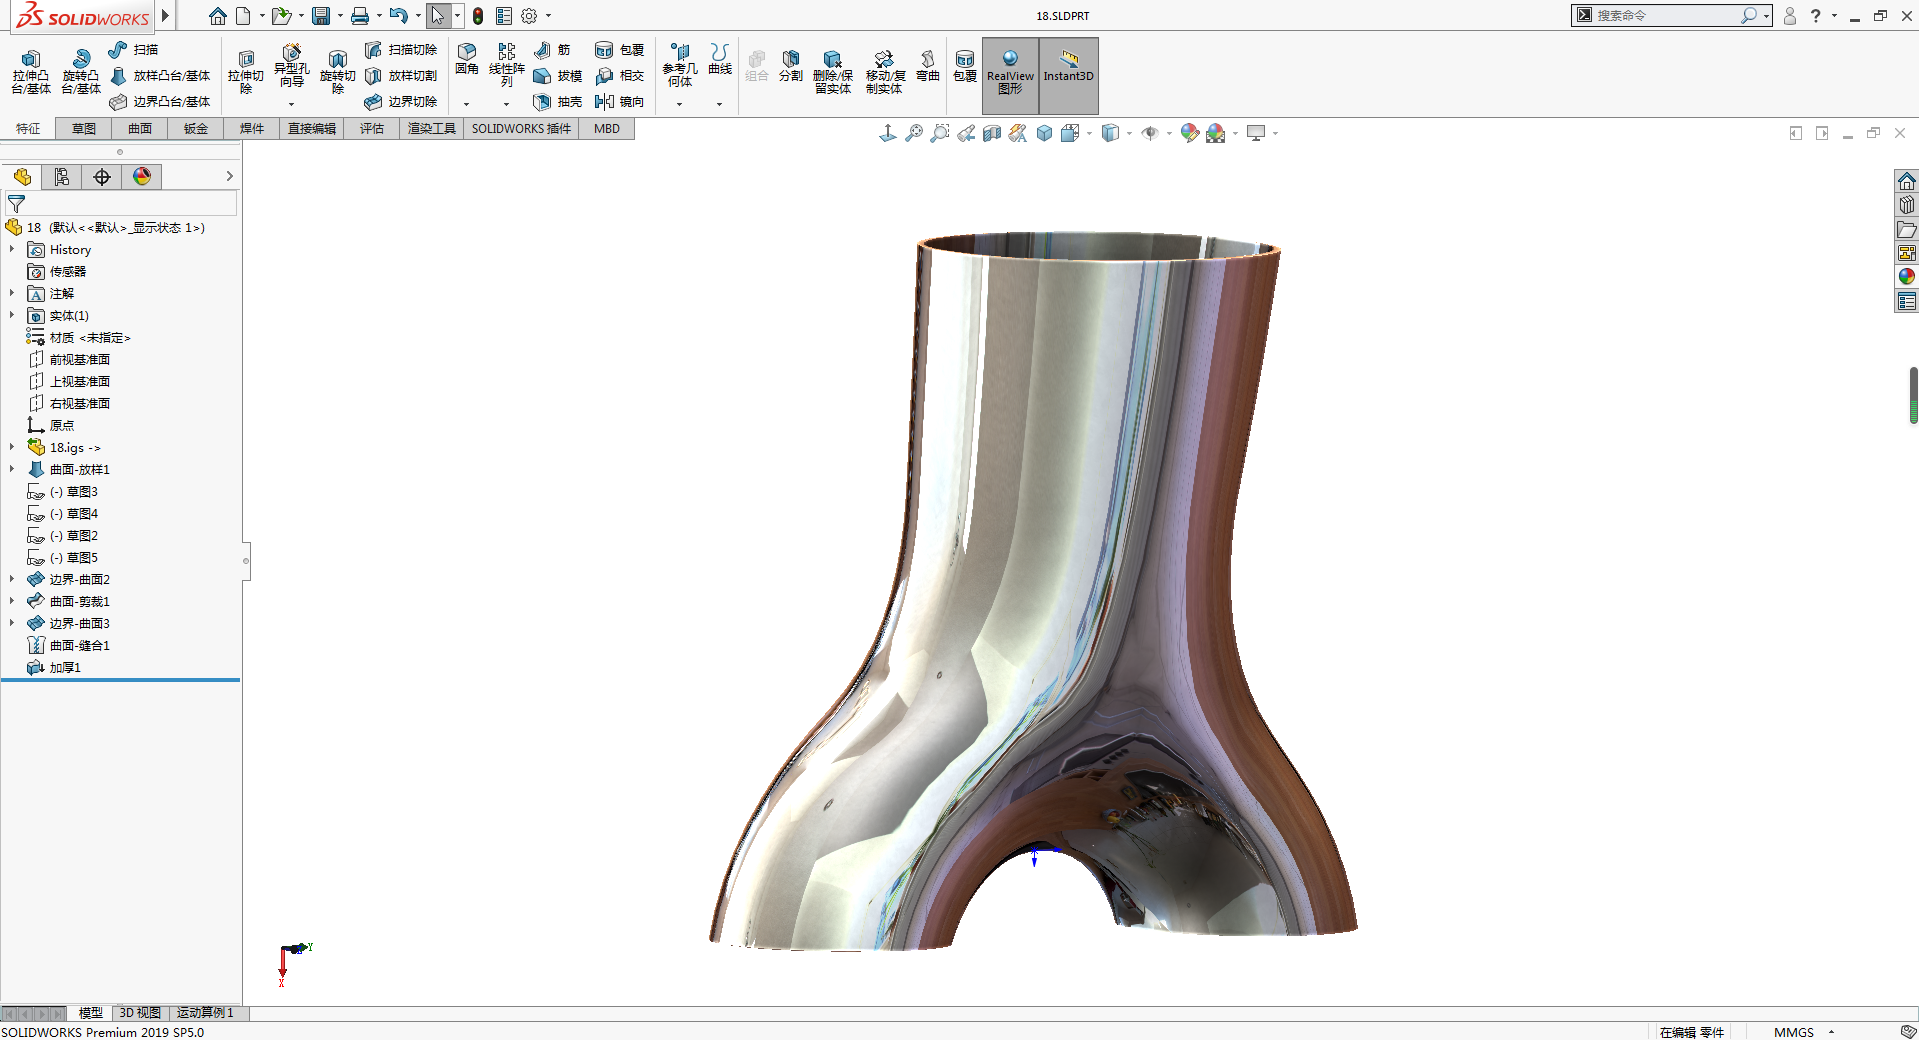Open the Hide/Show Items eye icon
The height and width of the screenshot is (1040, 1919).
pyautogui.click(x=1150, y=133)
